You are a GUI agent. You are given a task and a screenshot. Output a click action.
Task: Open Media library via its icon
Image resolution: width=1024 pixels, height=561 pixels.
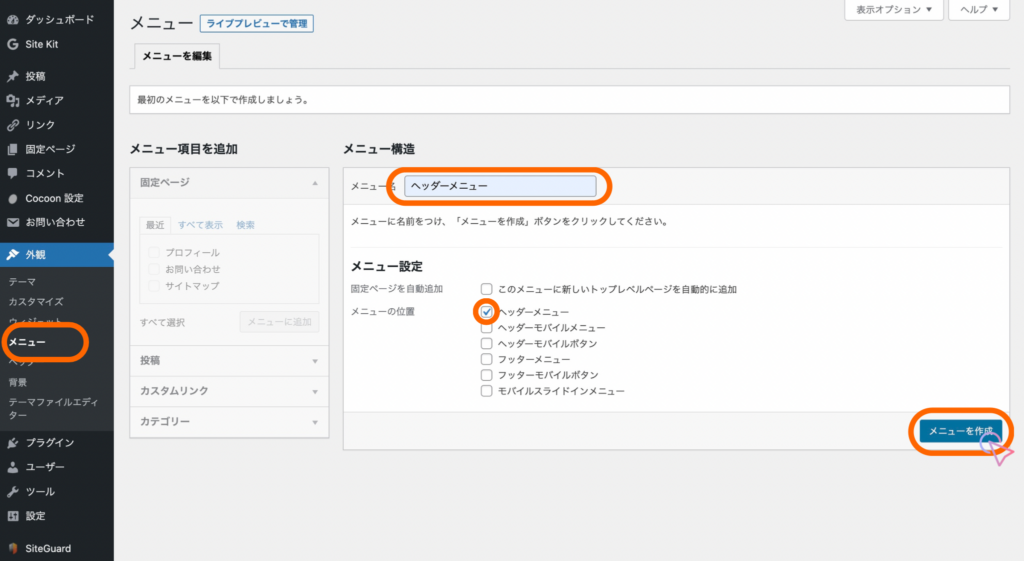(12, 100)
